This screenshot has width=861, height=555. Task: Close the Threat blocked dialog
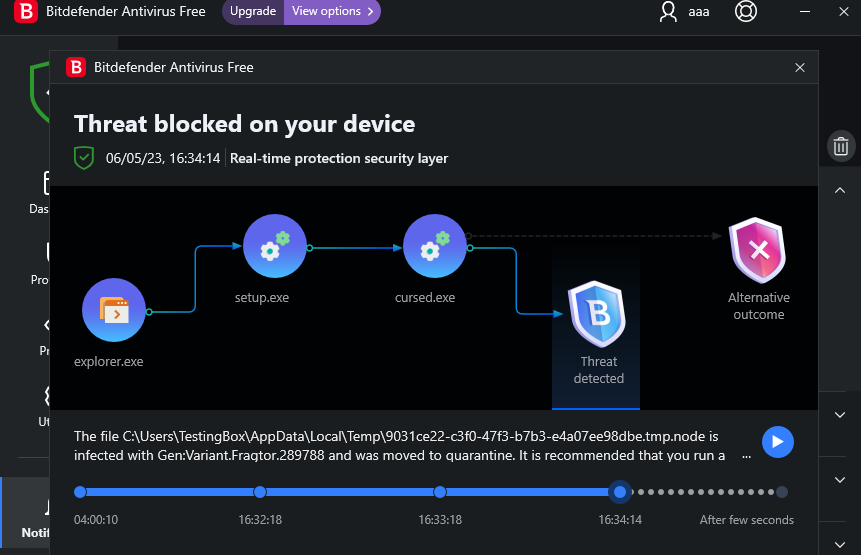point(799,68)
